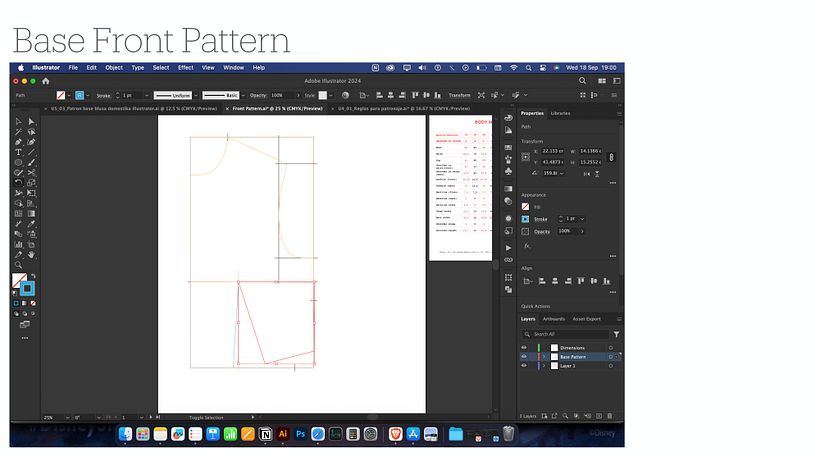Click the search icon at top right

[x=583, y=81]
